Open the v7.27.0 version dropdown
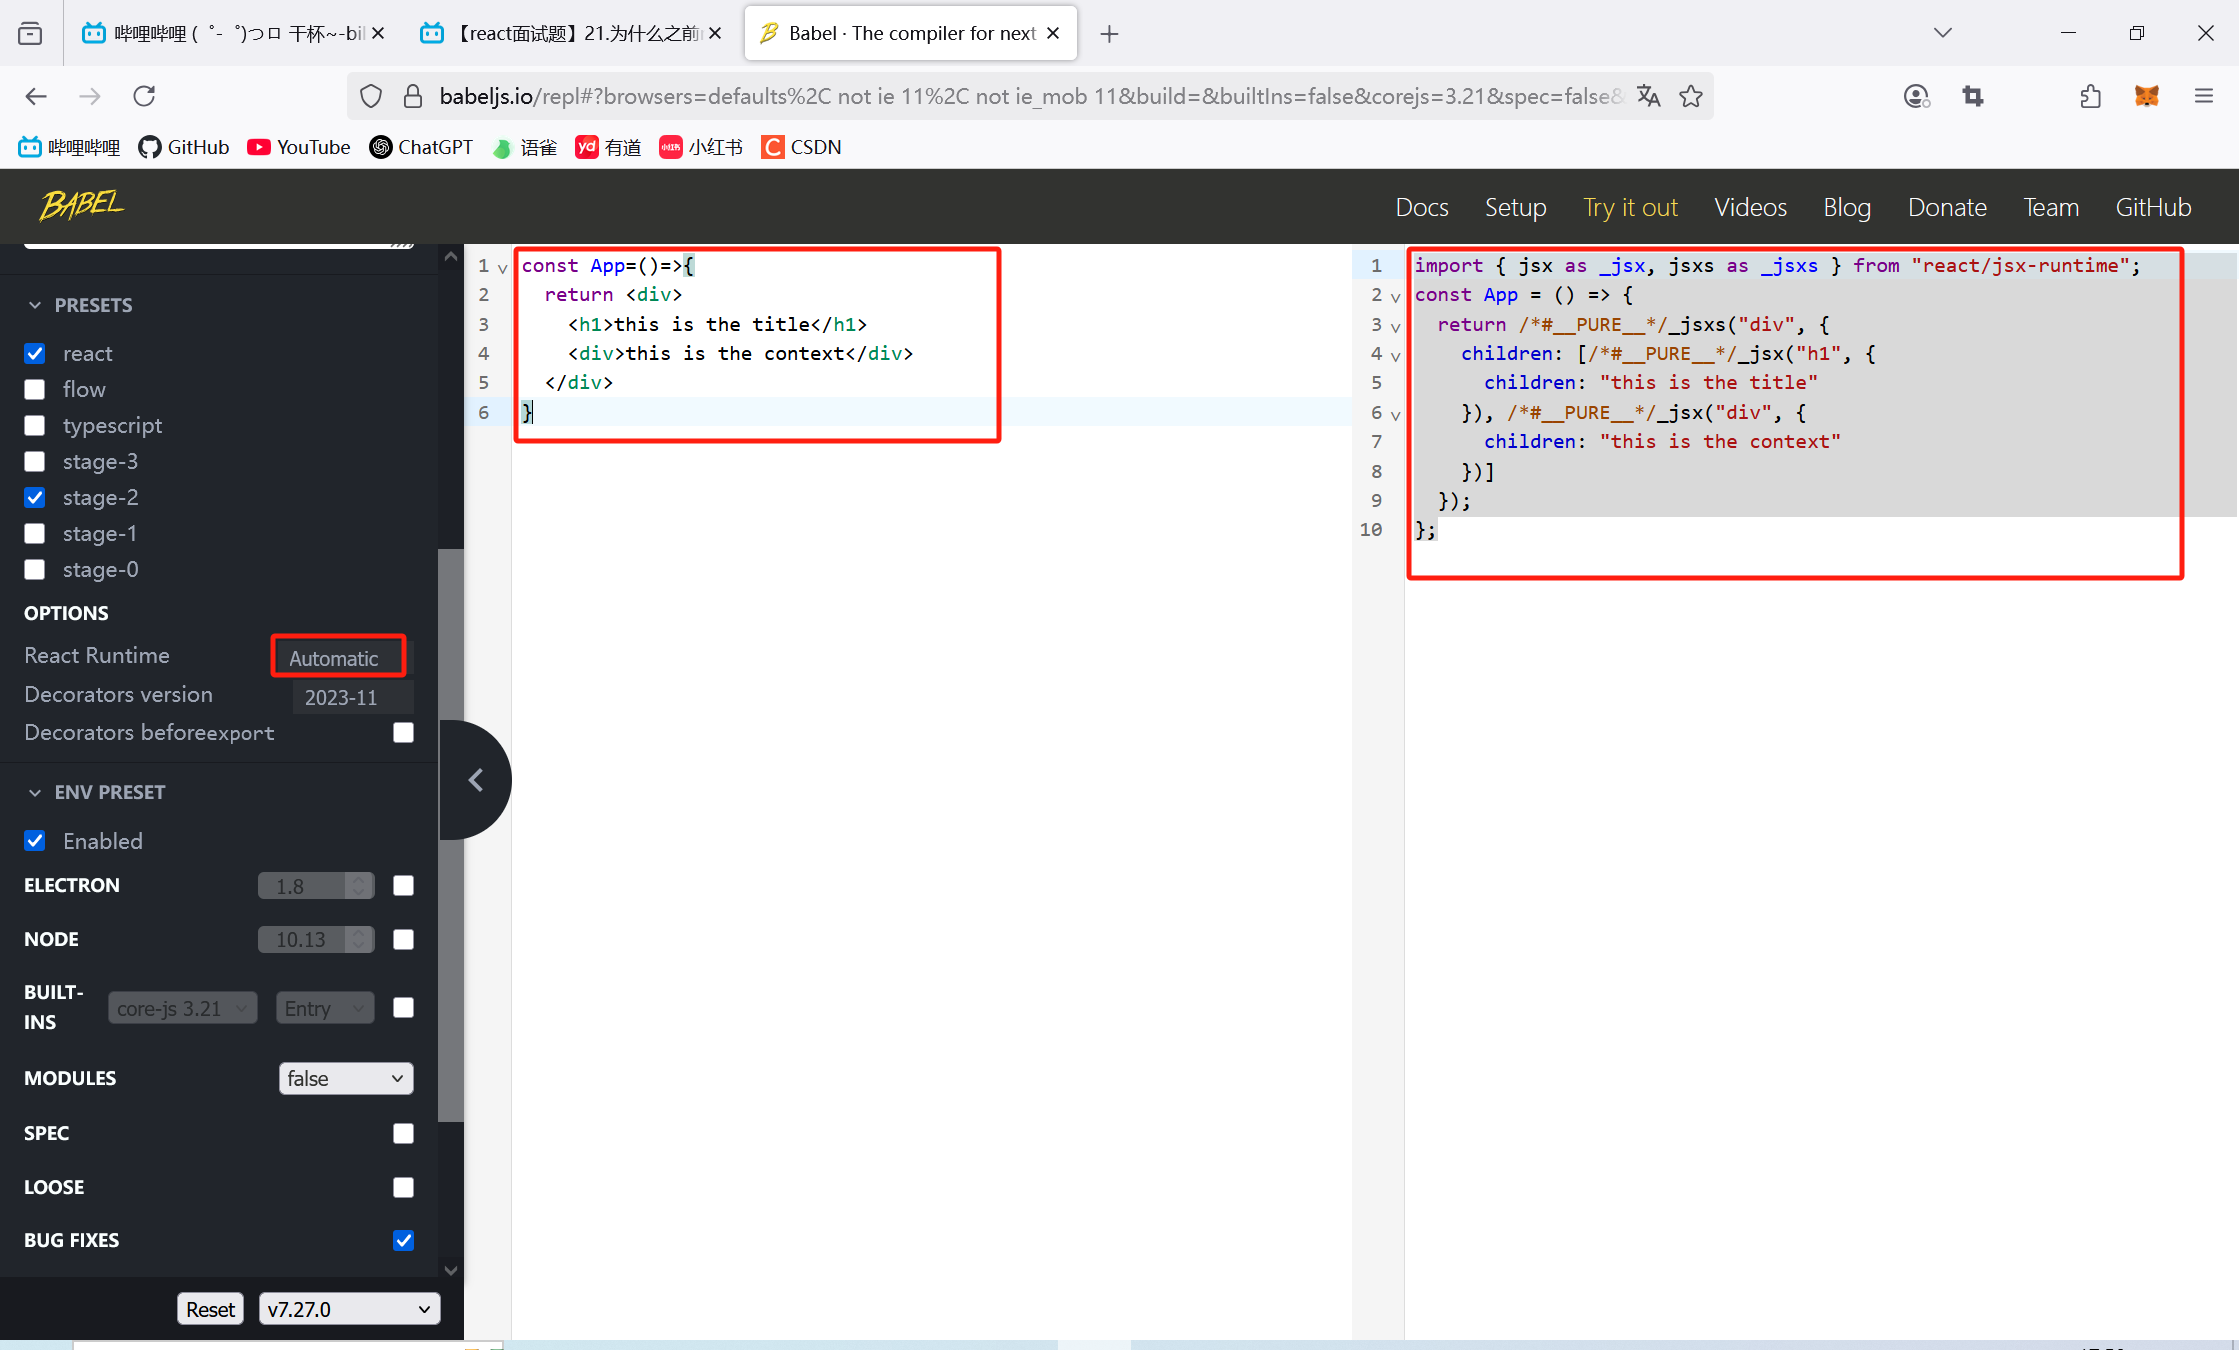Image resolution: width=2239 pixels, height=1350 pixels. tap(349, 1309)
